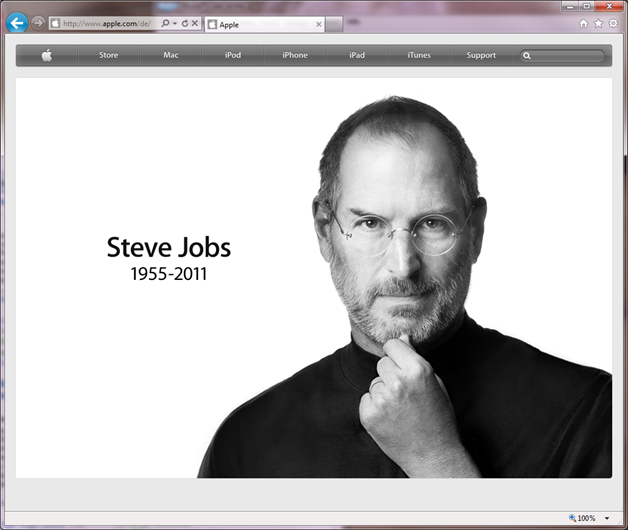
Task: Open a new blank tab
Action: point(334,25)
